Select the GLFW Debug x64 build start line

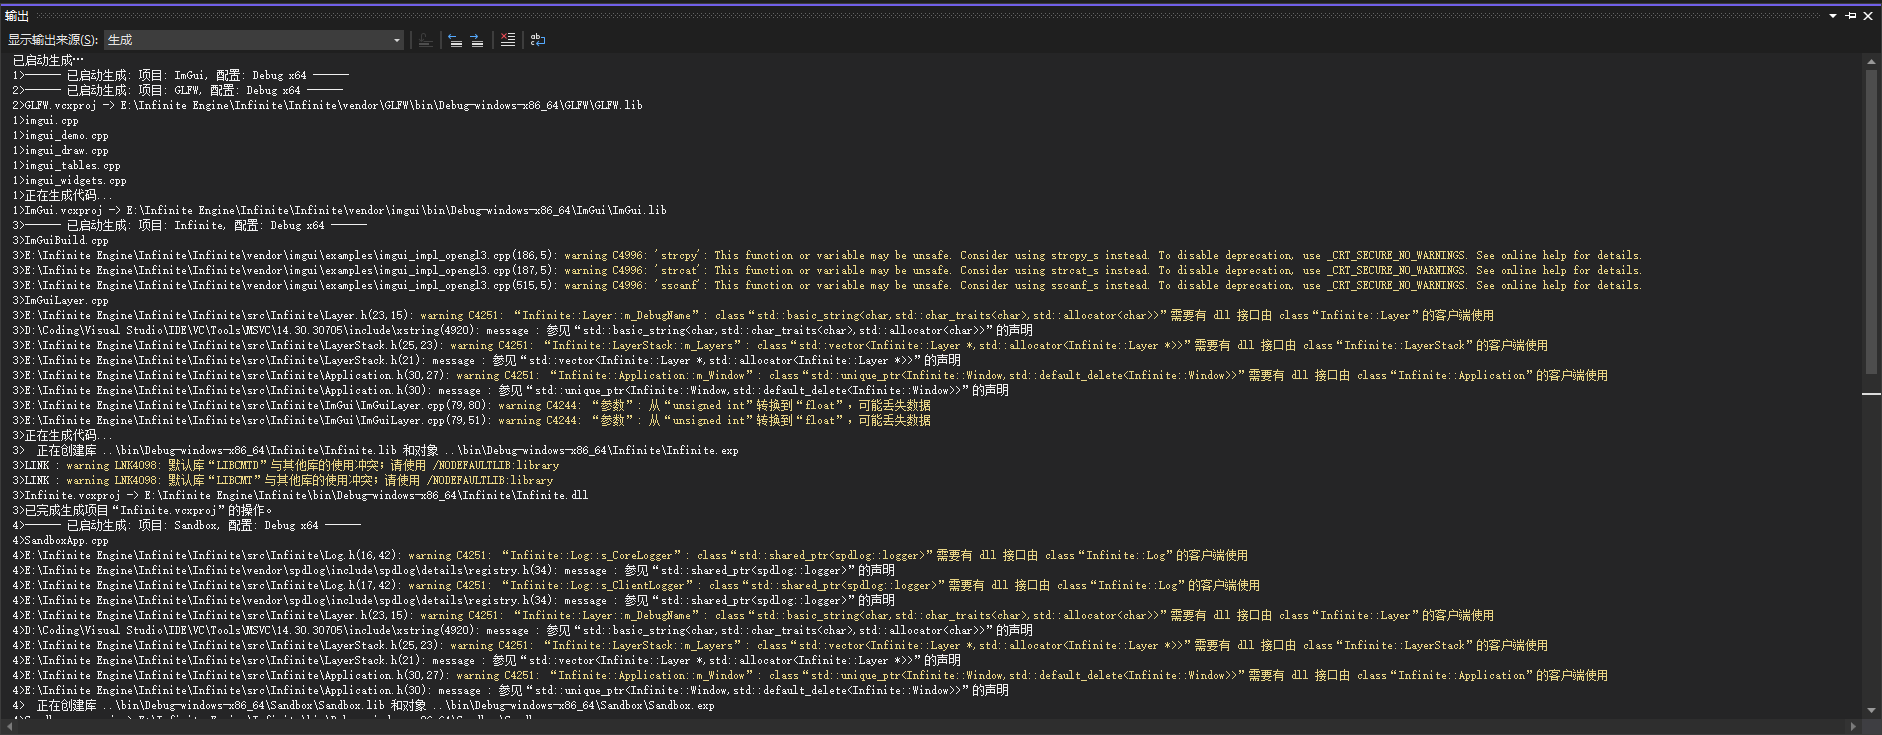pyautogui.click(x=178, y=90)
